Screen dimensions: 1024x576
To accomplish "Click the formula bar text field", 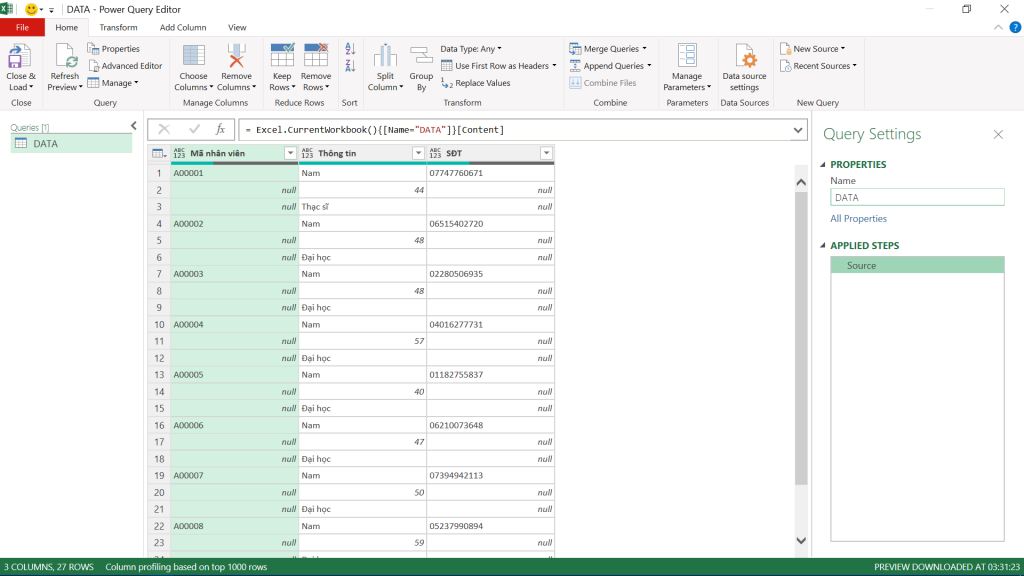I will click(516, 130).
